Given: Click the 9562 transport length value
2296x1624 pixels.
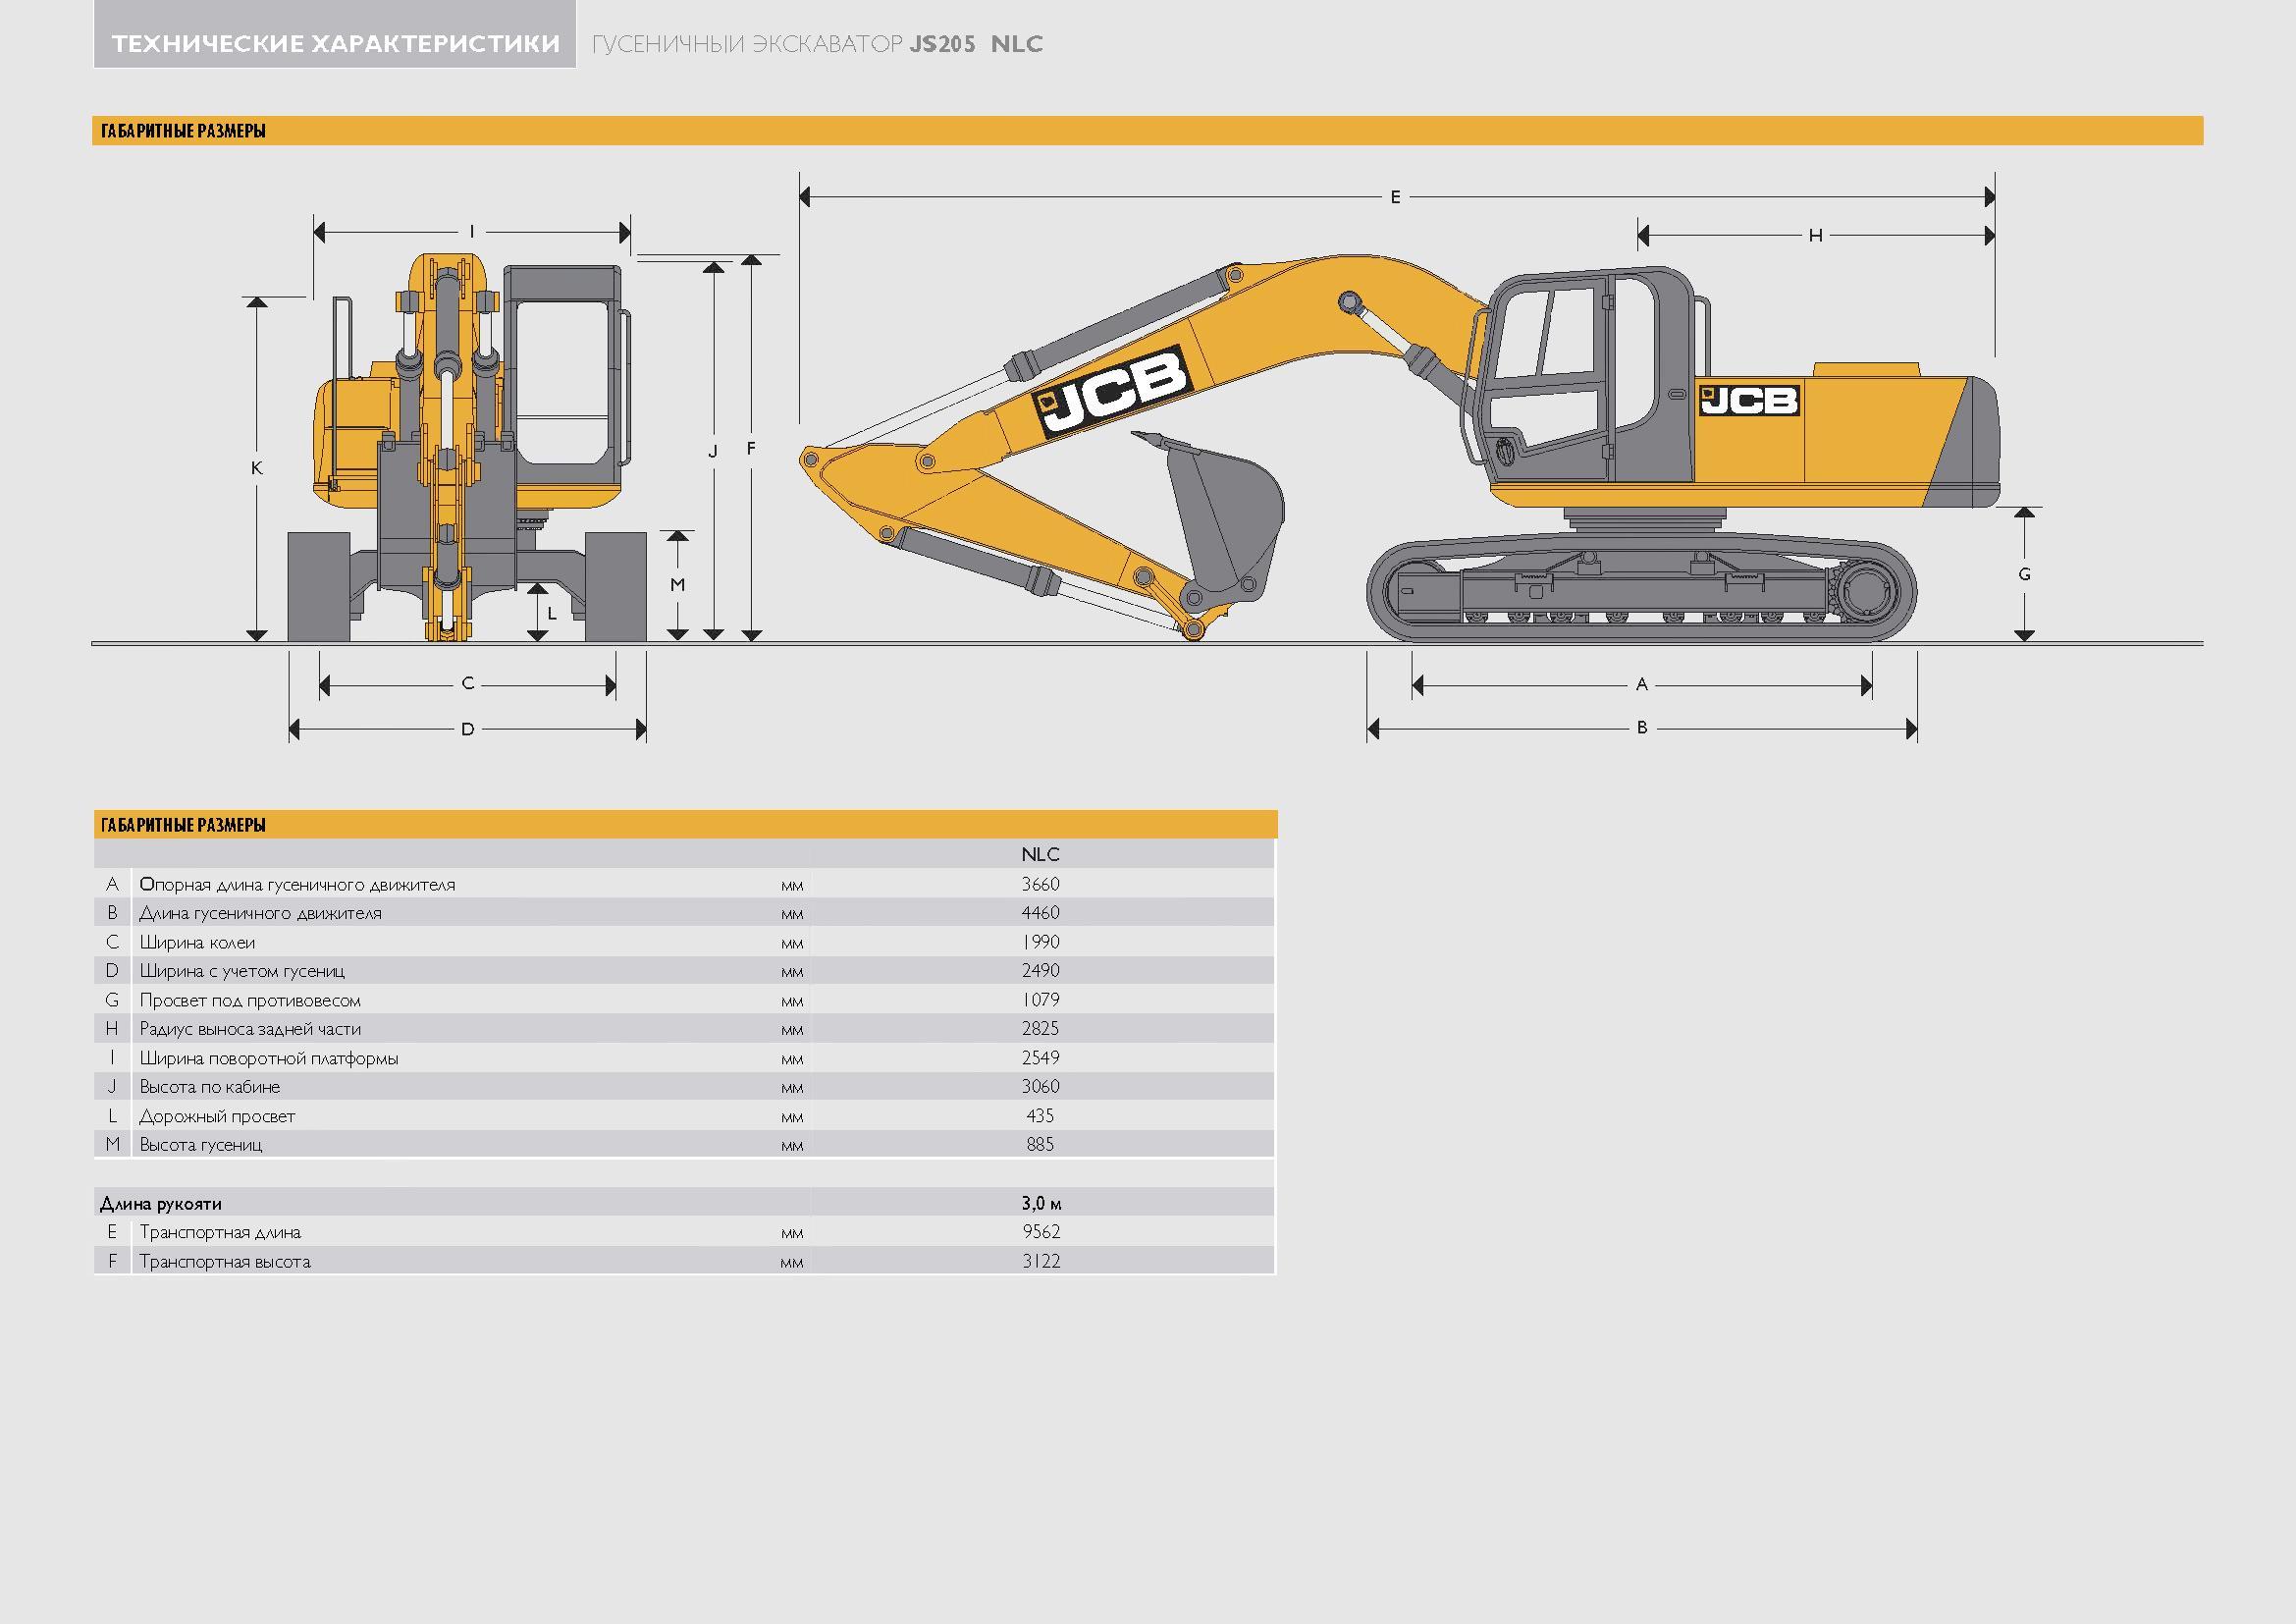Looking at the screenshot, I should 1040,1232.
